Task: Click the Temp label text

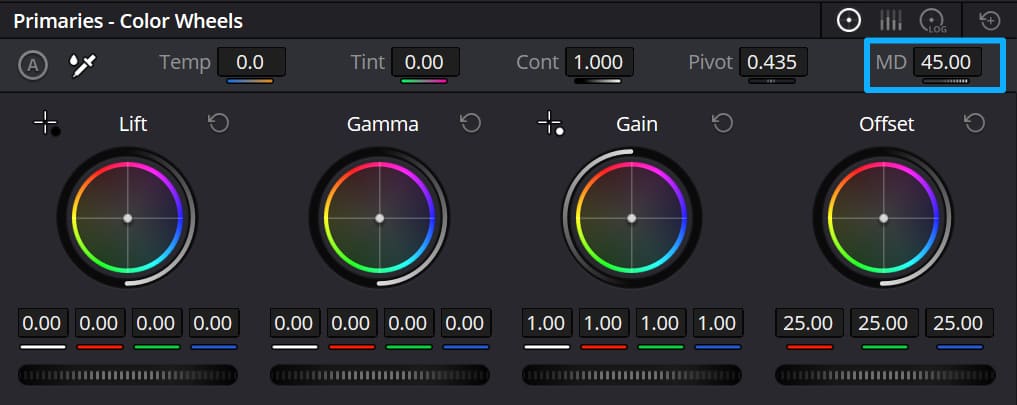Action: [185, 63]
